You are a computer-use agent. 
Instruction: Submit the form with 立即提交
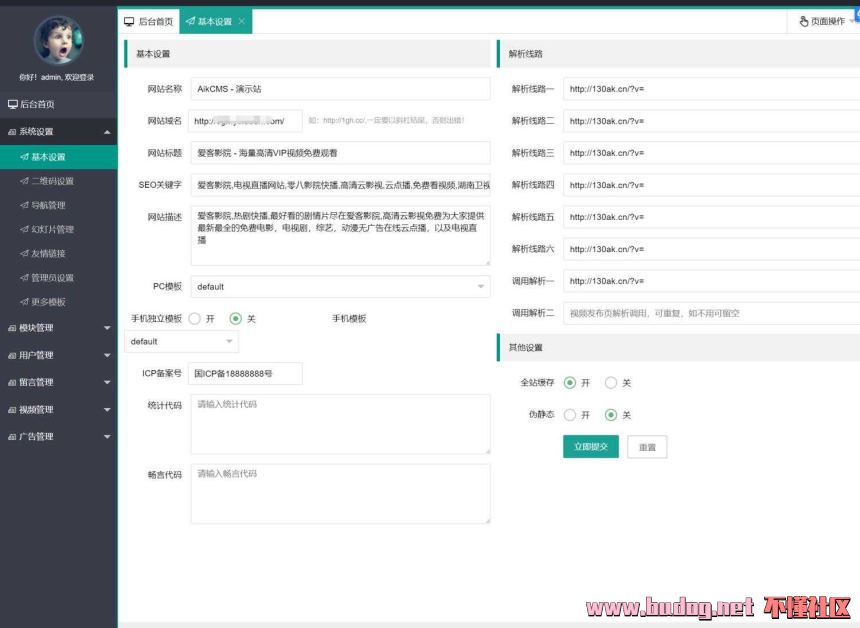pyautogui.click(x=591, y=446)
